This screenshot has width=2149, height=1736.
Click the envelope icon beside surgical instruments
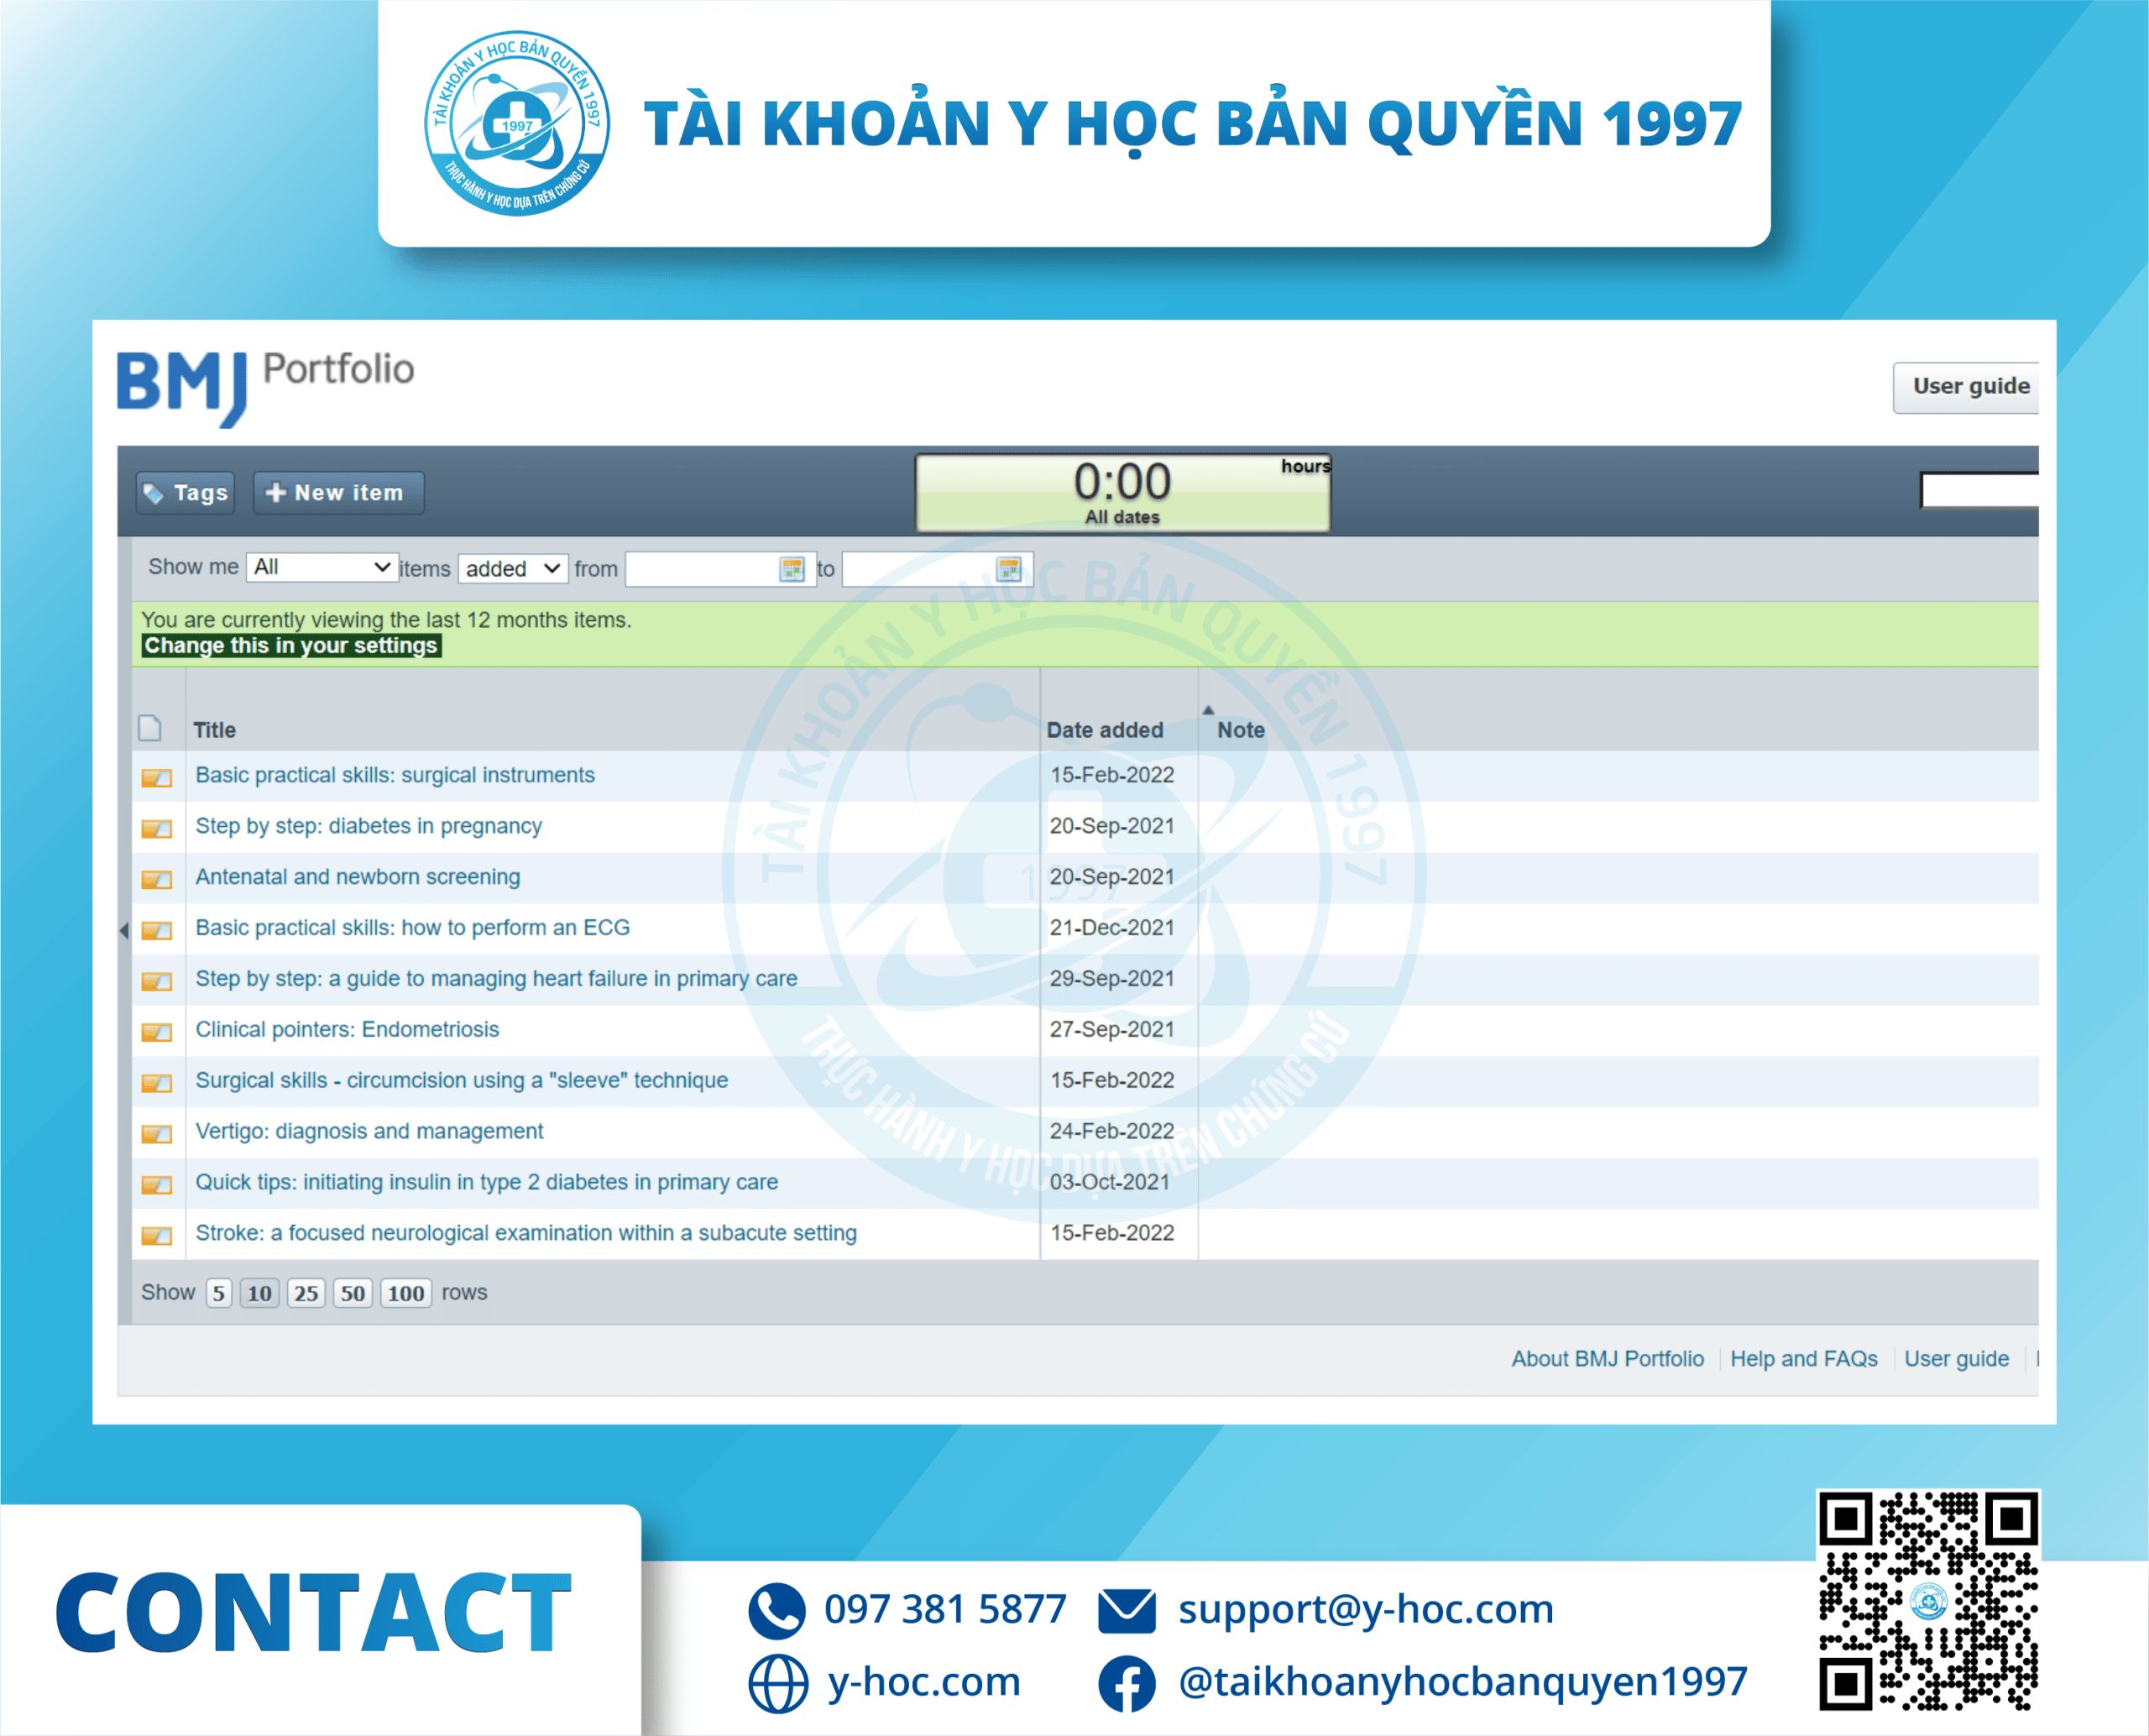[x=156, y=777]
